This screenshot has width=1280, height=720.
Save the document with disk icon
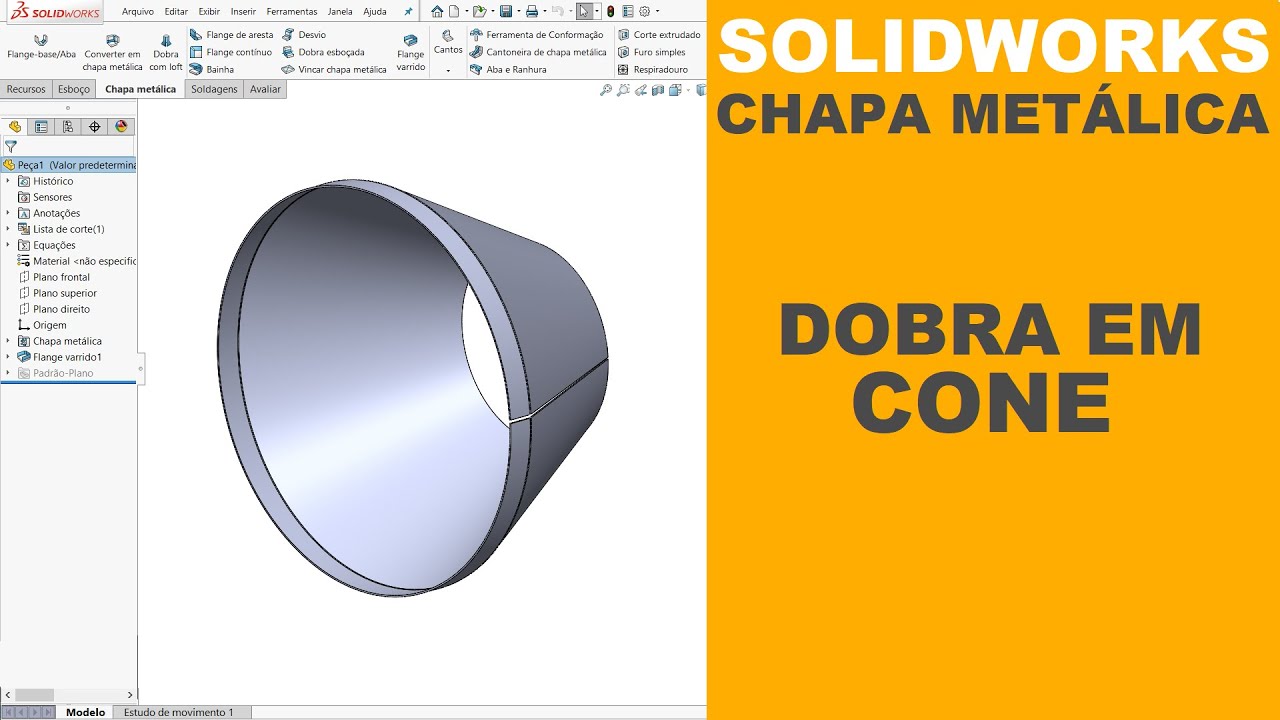(x=506, y=12)
